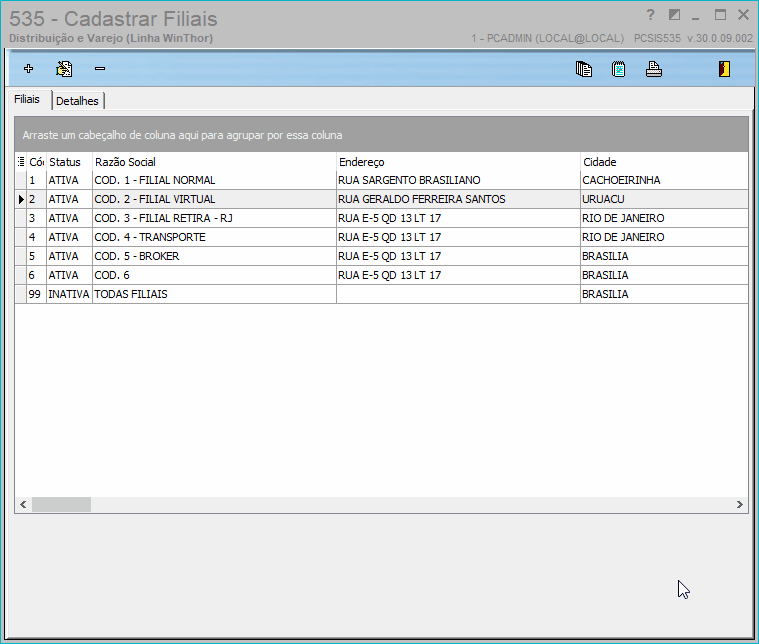Image resolution: width=759 pixels, height=644 pixels.
Task: Click RIO DE JANEIRO in the FILIAL RETIRA row
Action: (664, 218)
